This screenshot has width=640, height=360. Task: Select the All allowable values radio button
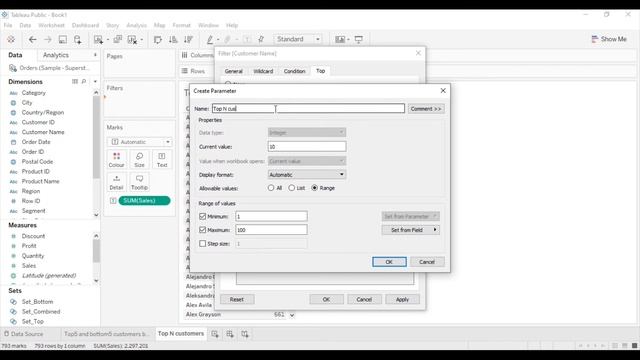tap(271, 188)
